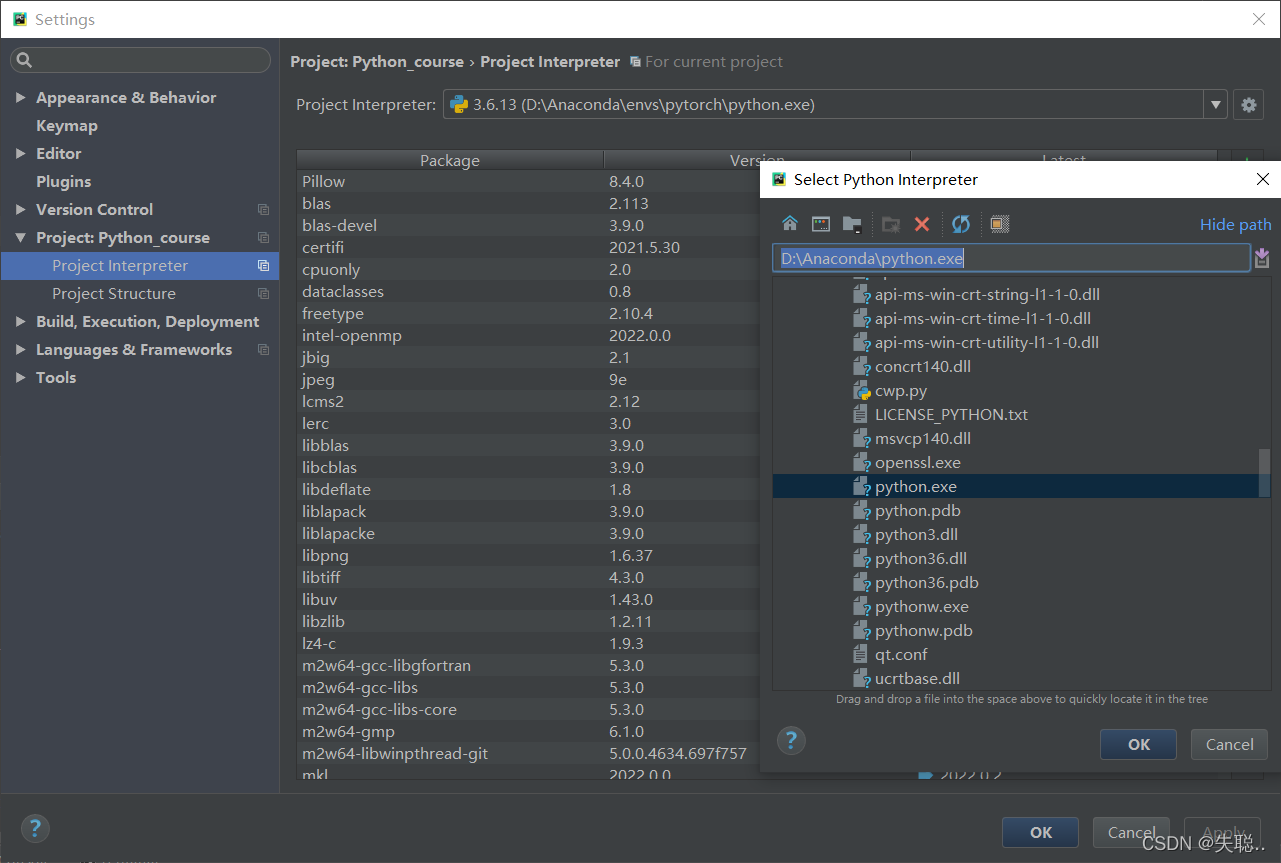Expand the Editor settings section
This screenshot has width=1281, height=863.
click(x=21, y=153)
